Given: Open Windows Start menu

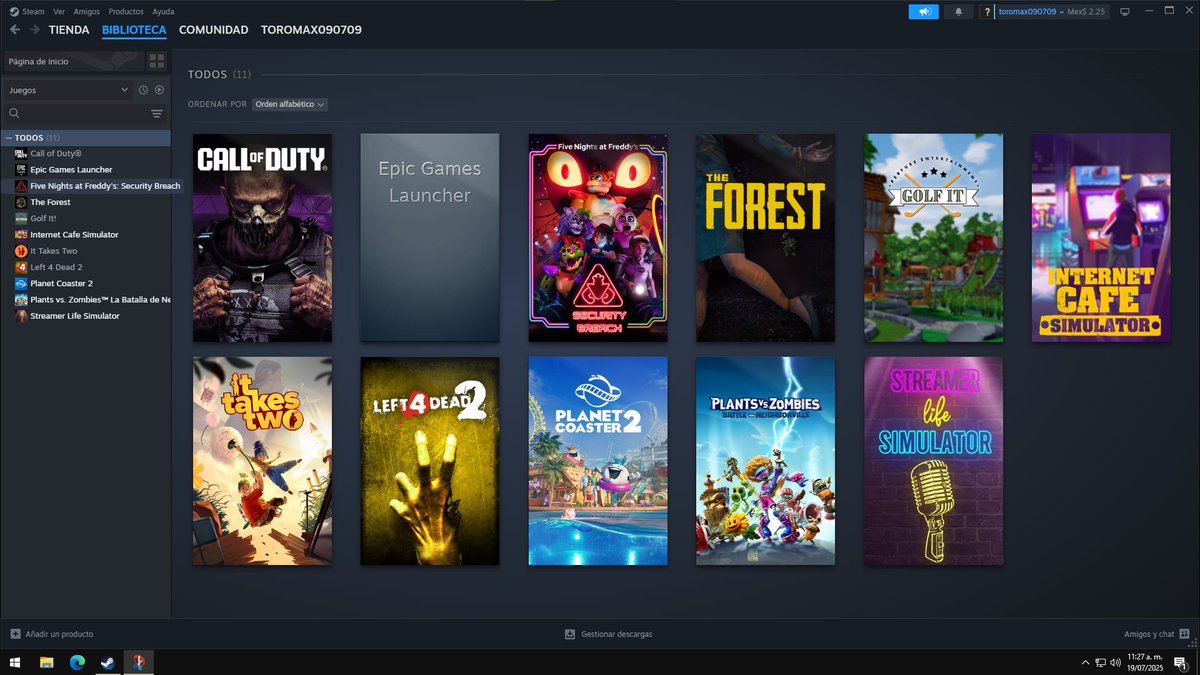Looking at the screenshot, I should click(15, 662).
